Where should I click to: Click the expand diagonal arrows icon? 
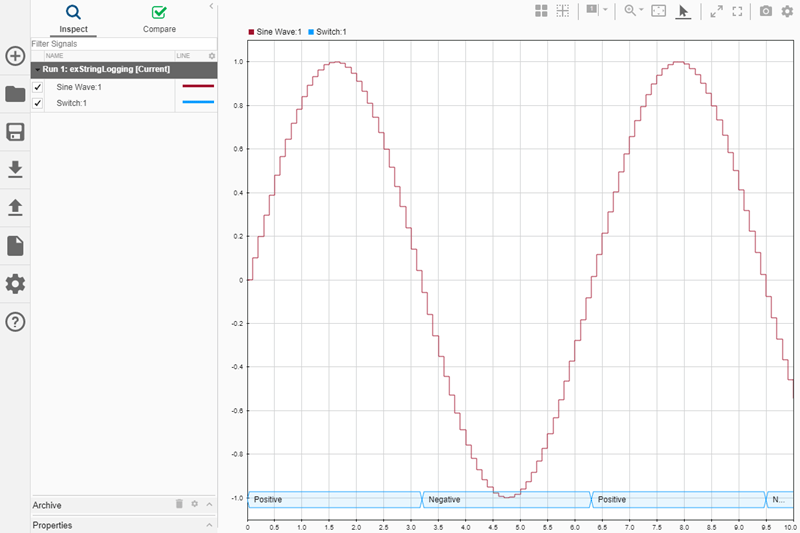716,11
